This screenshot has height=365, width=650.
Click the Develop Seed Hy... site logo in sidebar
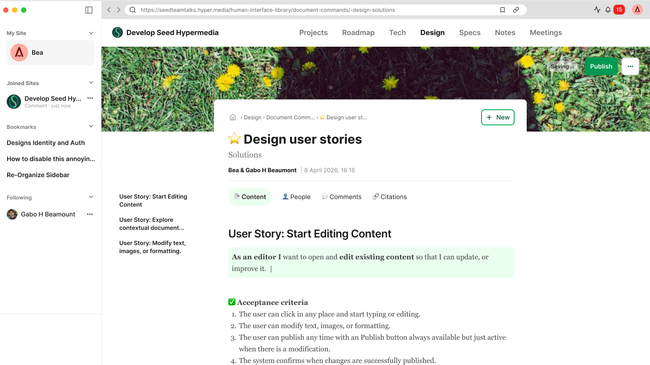[x=14, y=102]
